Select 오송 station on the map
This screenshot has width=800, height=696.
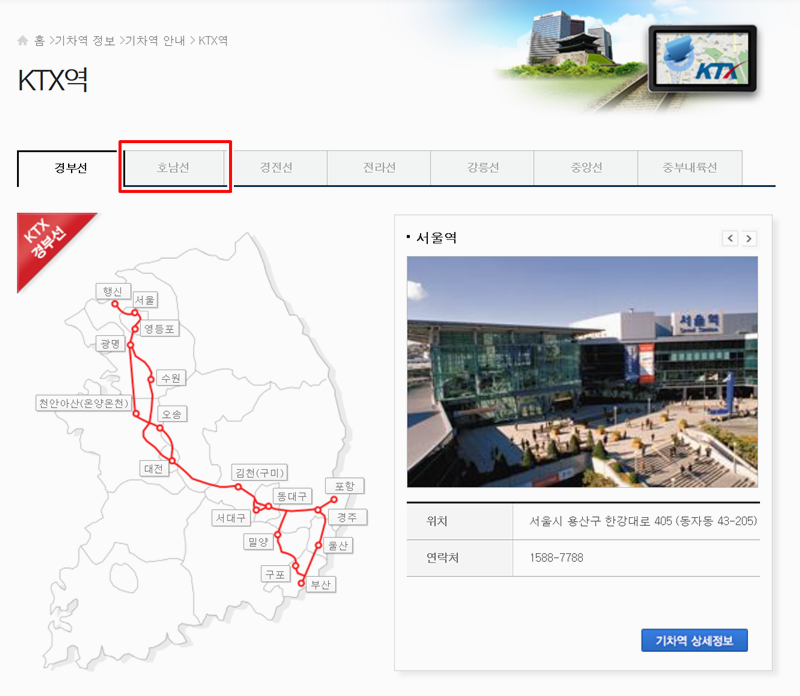point(172,414)
